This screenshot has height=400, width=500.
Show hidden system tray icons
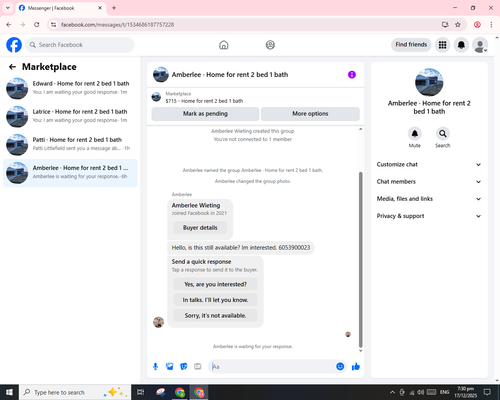point(392,392)
